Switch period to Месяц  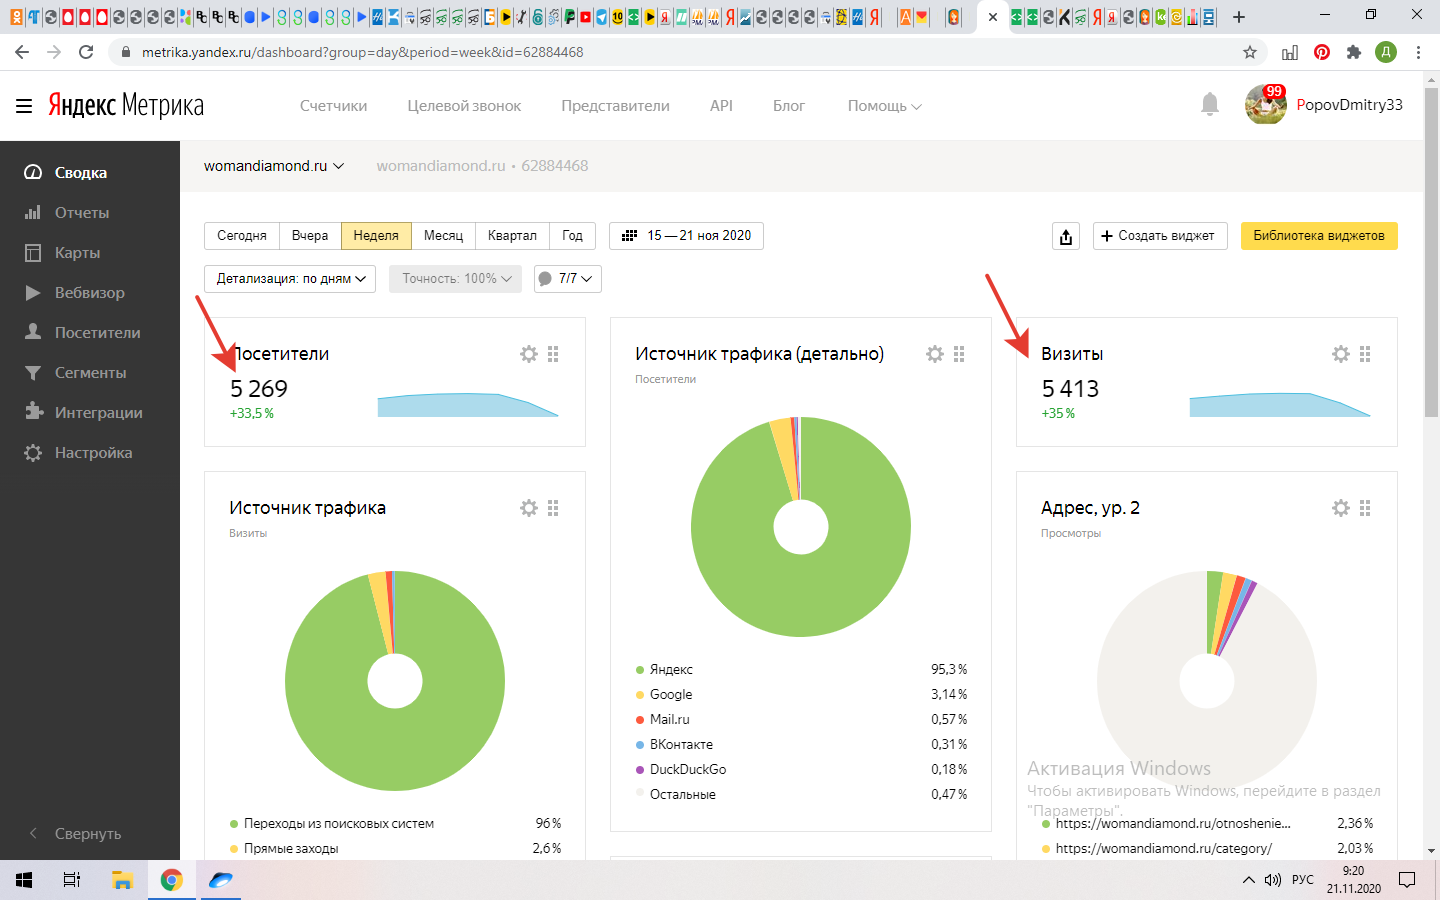click(x=443, y=236)
